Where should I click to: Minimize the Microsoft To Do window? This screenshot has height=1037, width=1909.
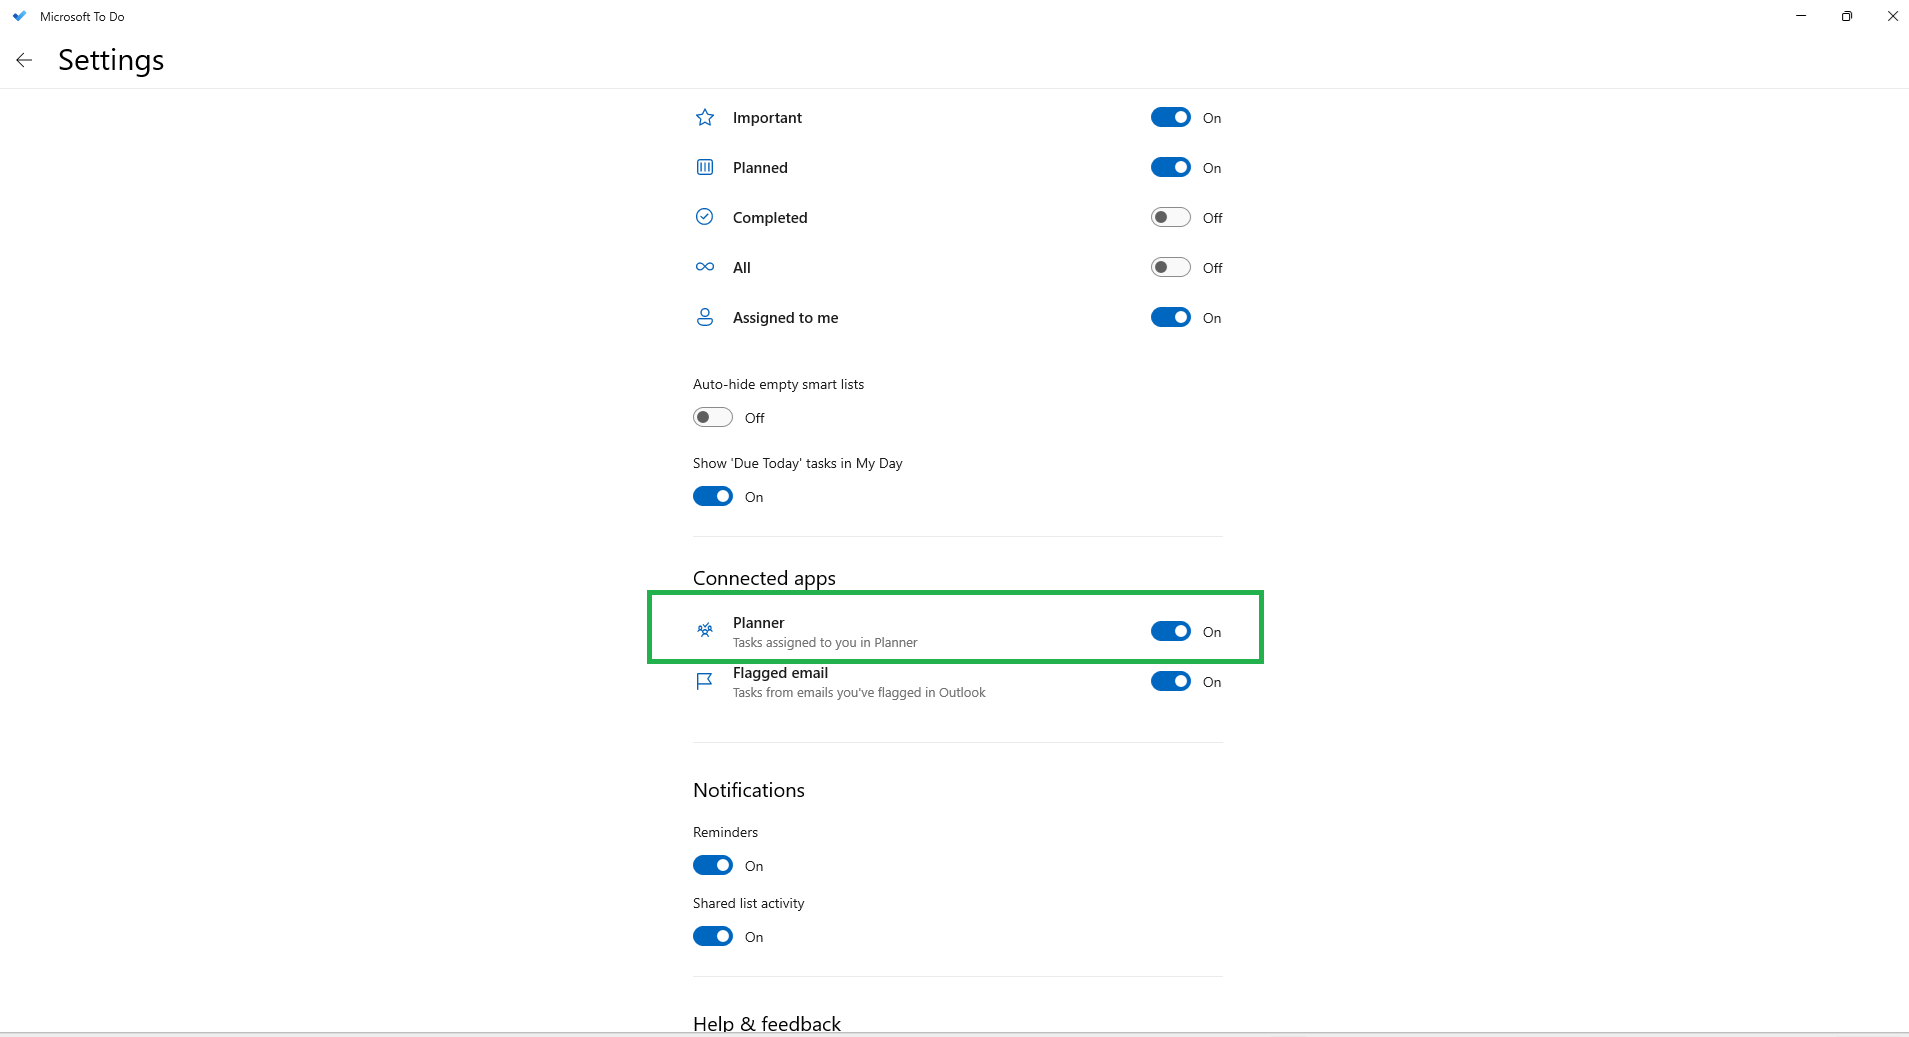point(1801,16)
